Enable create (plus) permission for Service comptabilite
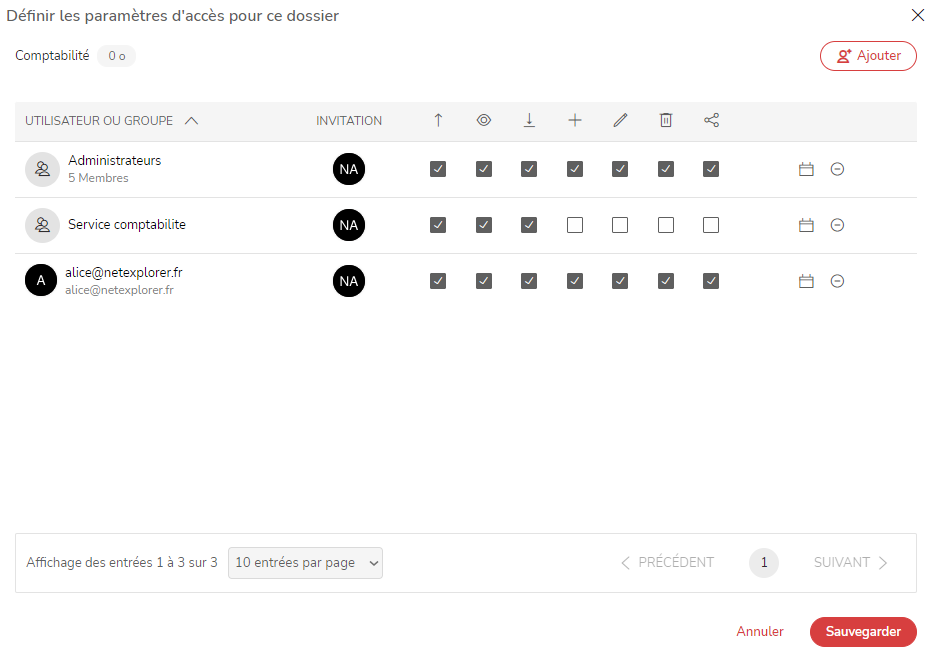The image size is (929, 658). tap(575, 225)
